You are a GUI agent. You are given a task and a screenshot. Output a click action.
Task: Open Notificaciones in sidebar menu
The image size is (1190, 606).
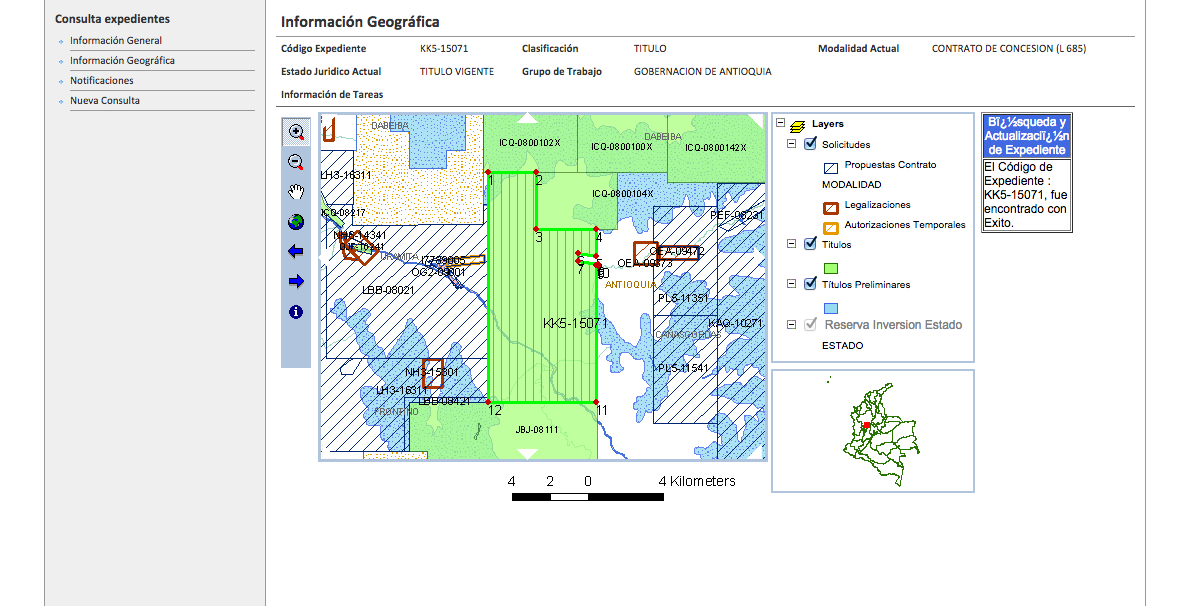[101, 81]
